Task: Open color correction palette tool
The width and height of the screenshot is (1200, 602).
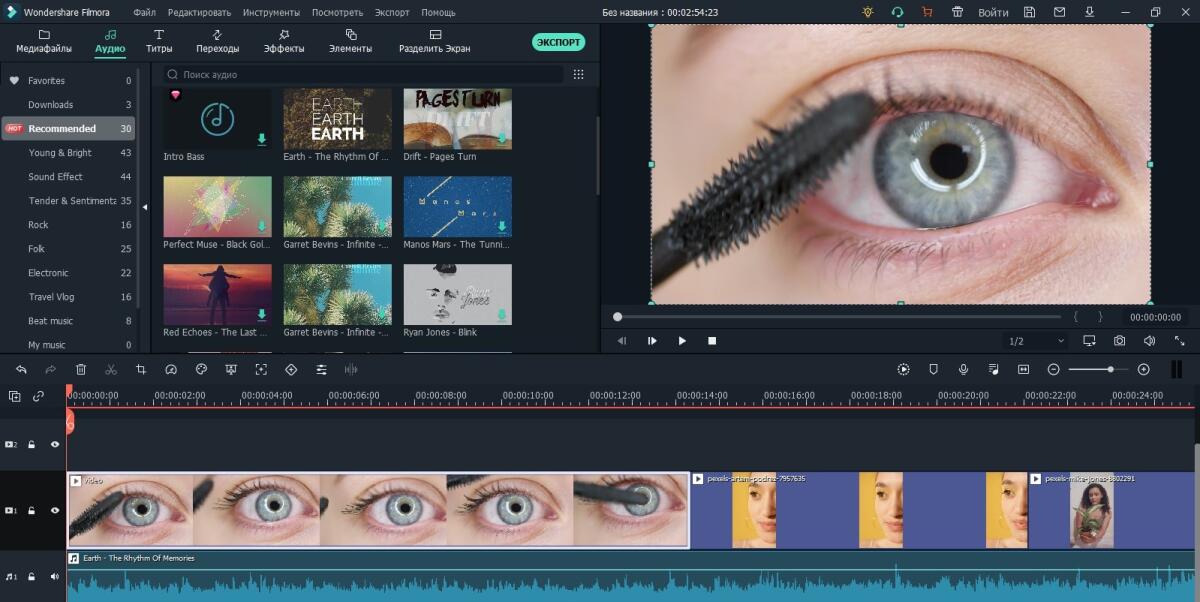Action: click(x=201, y=369)
